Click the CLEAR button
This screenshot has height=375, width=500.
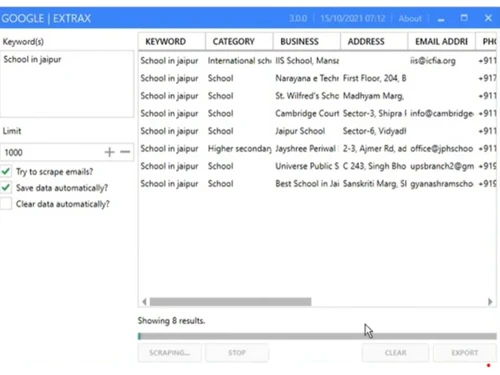[x=396, y=353]
